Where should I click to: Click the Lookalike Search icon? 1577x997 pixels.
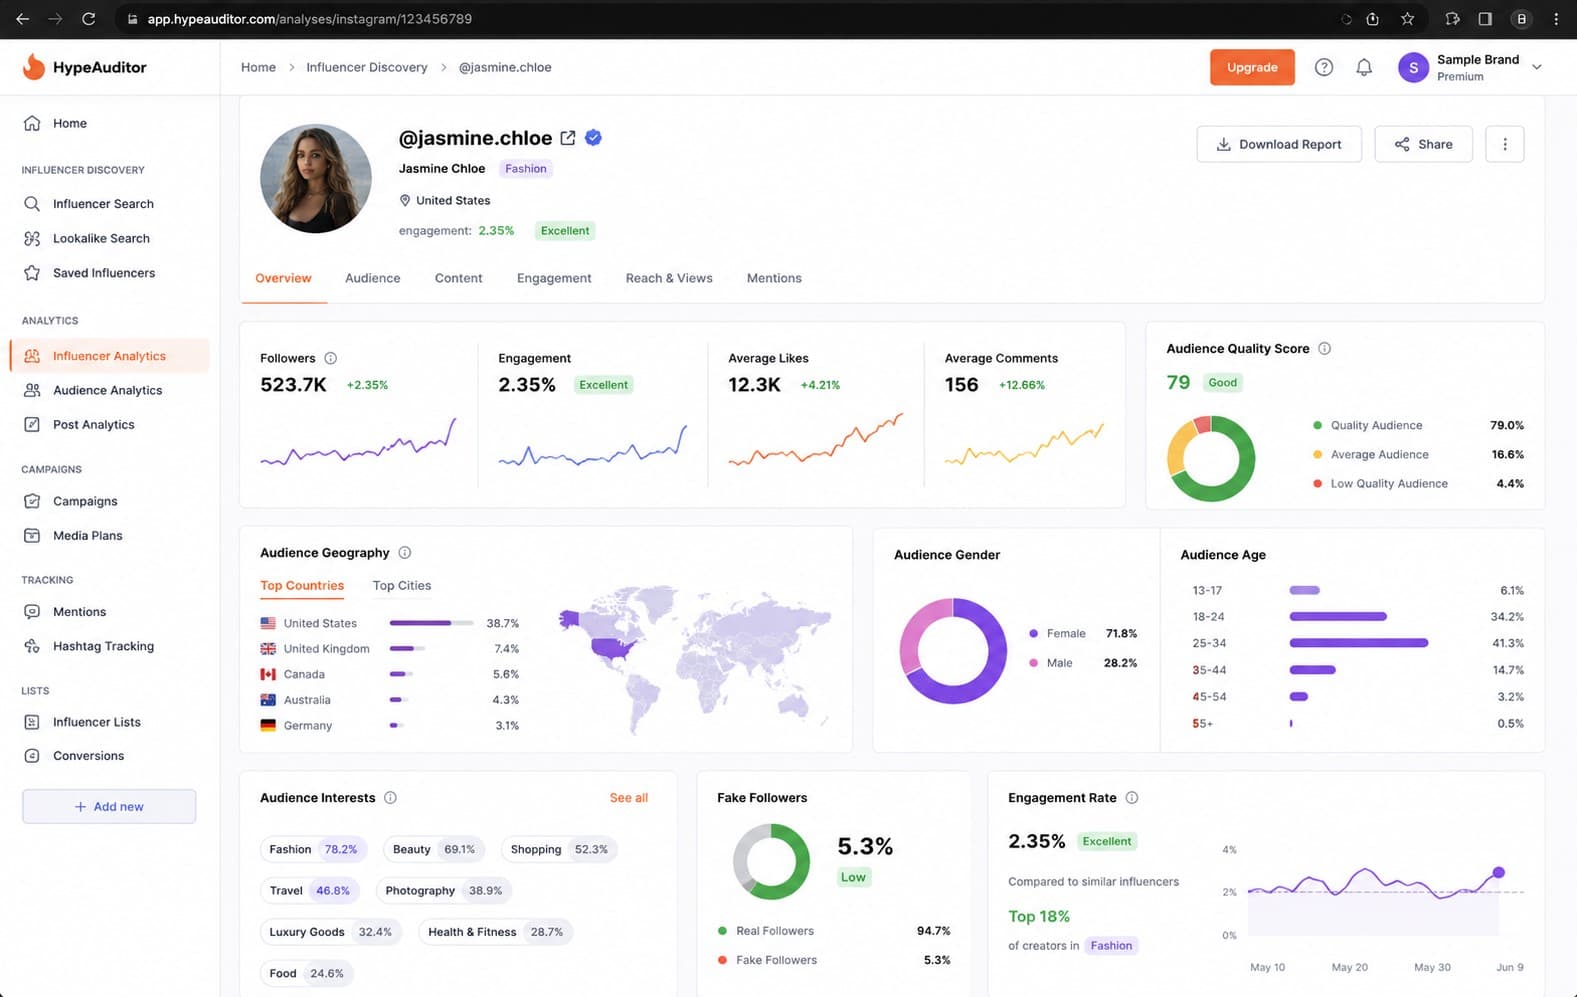(32, 238)
